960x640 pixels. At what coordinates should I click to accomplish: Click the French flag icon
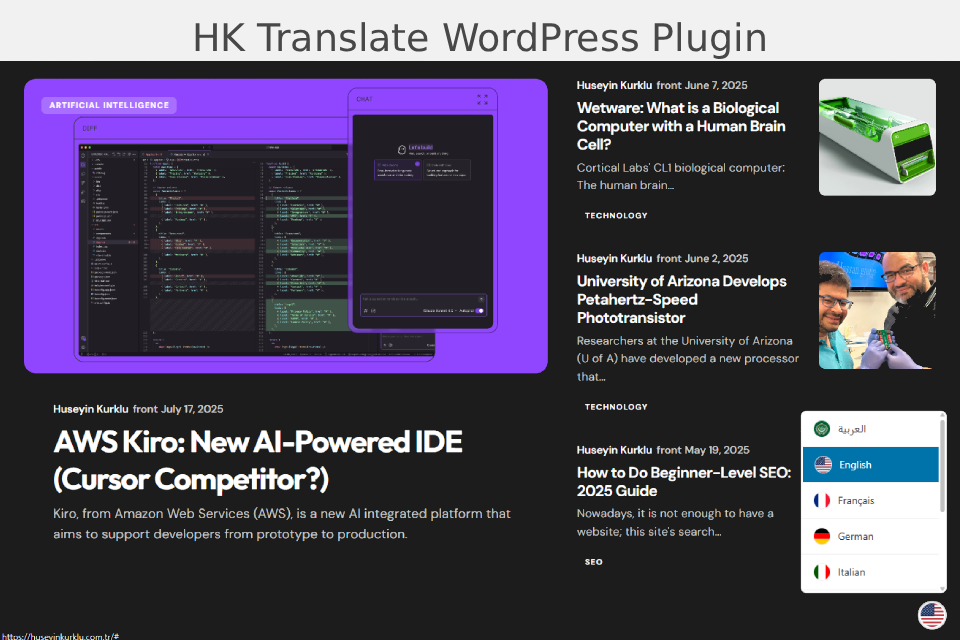(822, 500)
